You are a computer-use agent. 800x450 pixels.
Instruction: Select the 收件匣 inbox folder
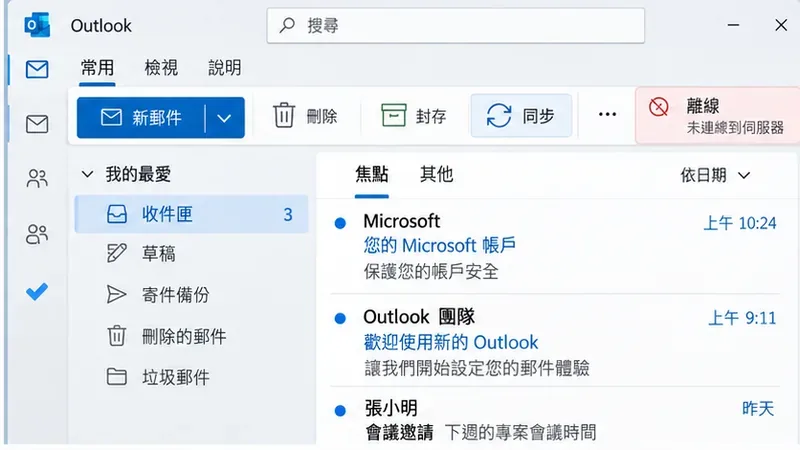click(x=191, y=214)
